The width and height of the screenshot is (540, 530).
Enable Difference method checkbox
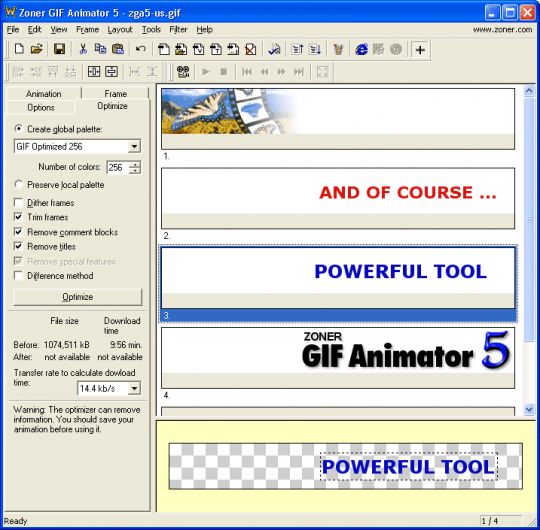[x=18, y=276]
